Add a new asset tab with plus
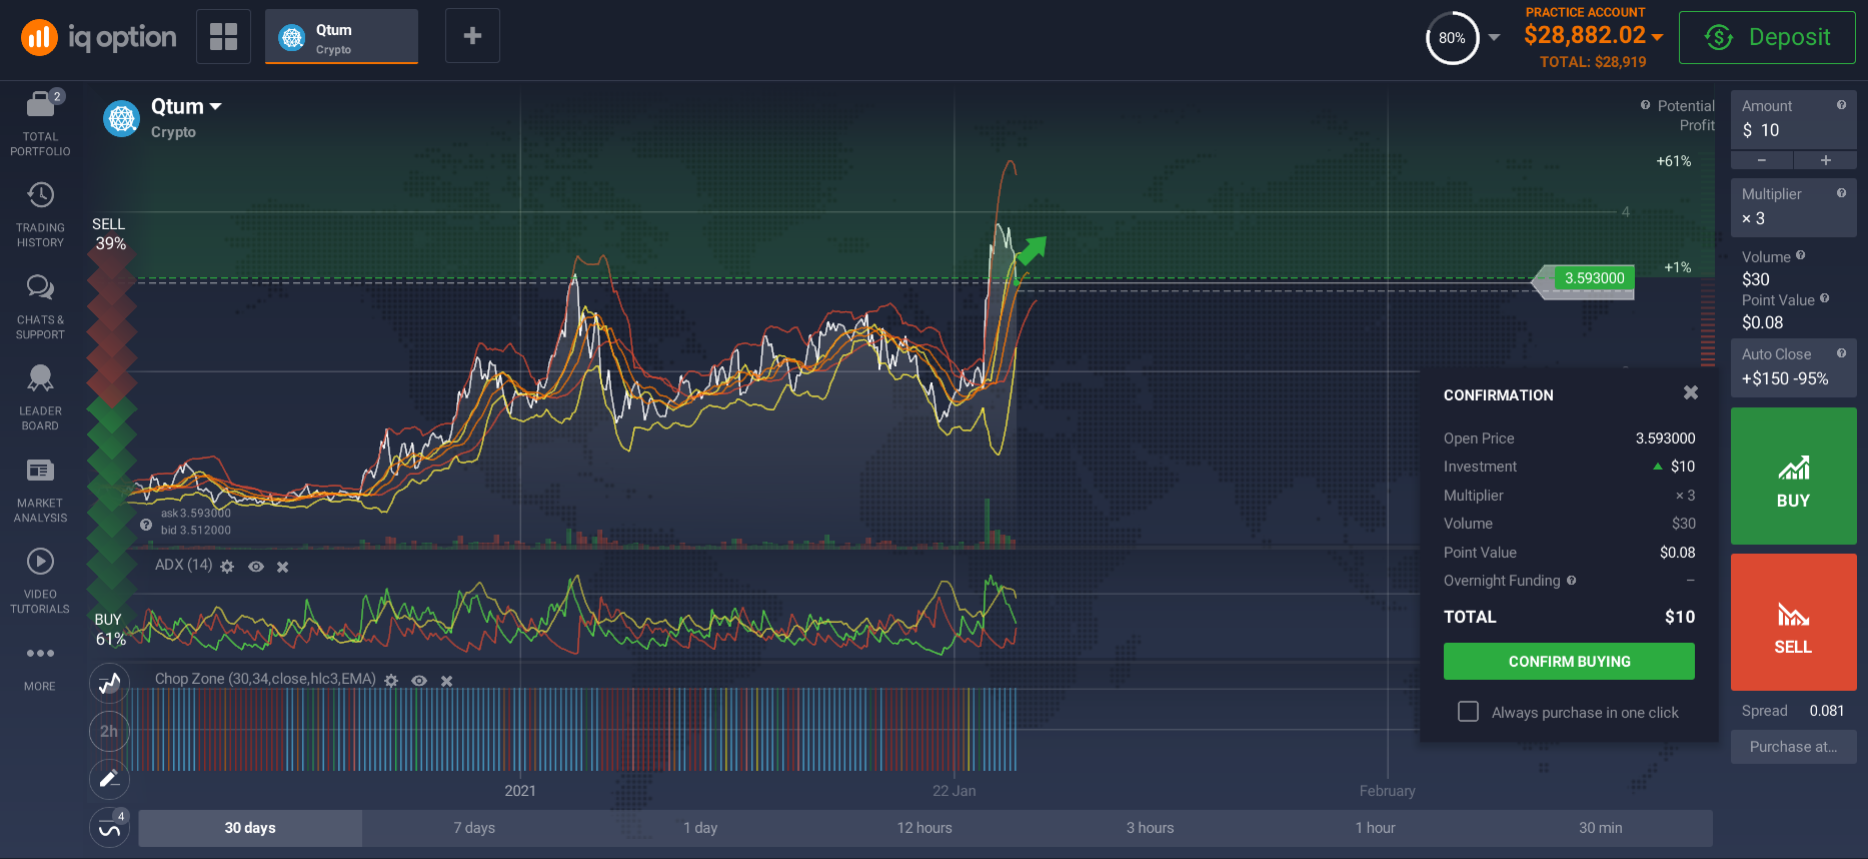This screenshot has height=859, width=1868. coord(472,36)
